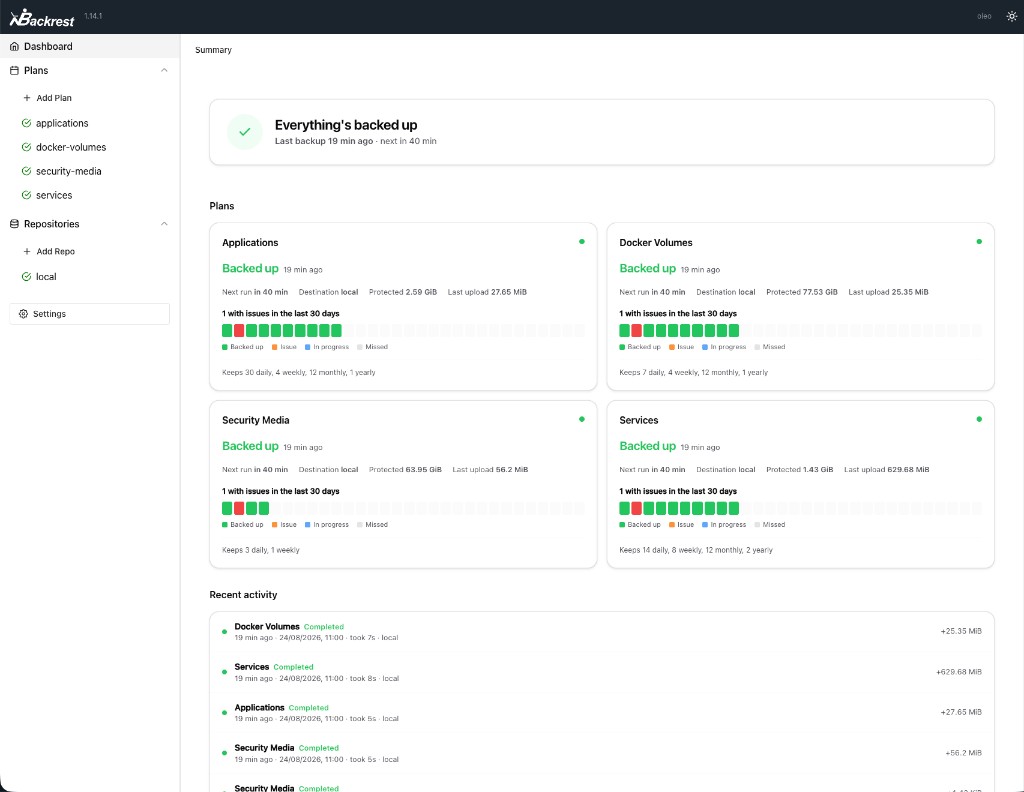Screen dimensions: 1024x792
Task: Click the green status dot on Security Media card
Action: [582, 419]
